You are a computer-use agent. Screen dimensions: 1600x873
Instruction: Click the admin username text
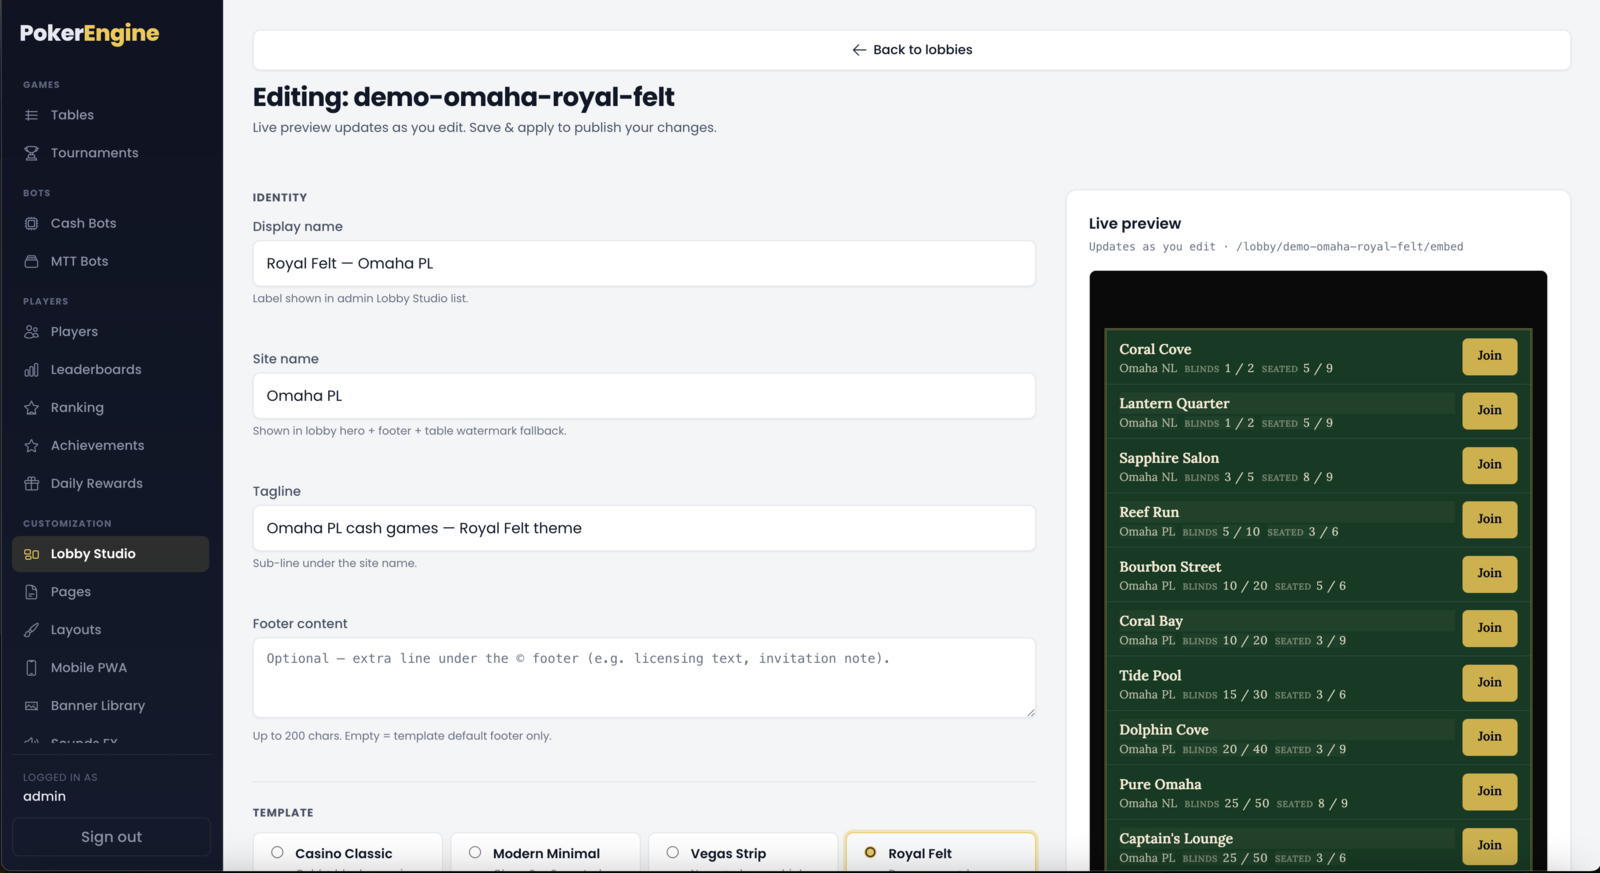44,797
